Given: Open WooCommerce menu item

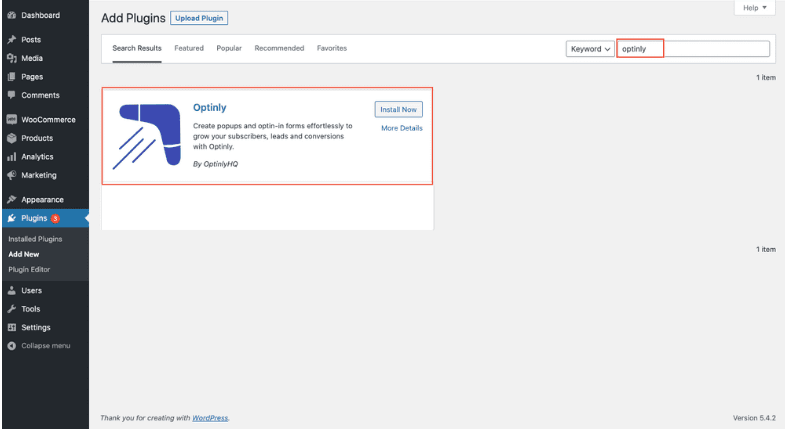Looking at the screenshot, I should pos(45,120).
